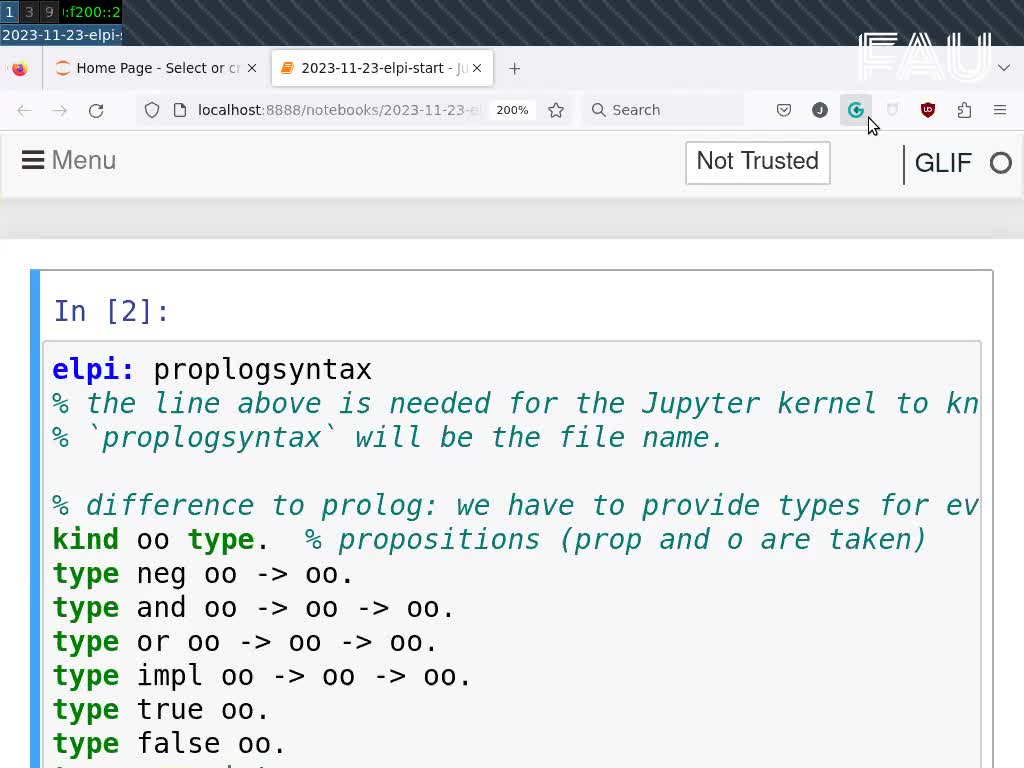Expand the list all tabs dropdown

pos(1003,68)
